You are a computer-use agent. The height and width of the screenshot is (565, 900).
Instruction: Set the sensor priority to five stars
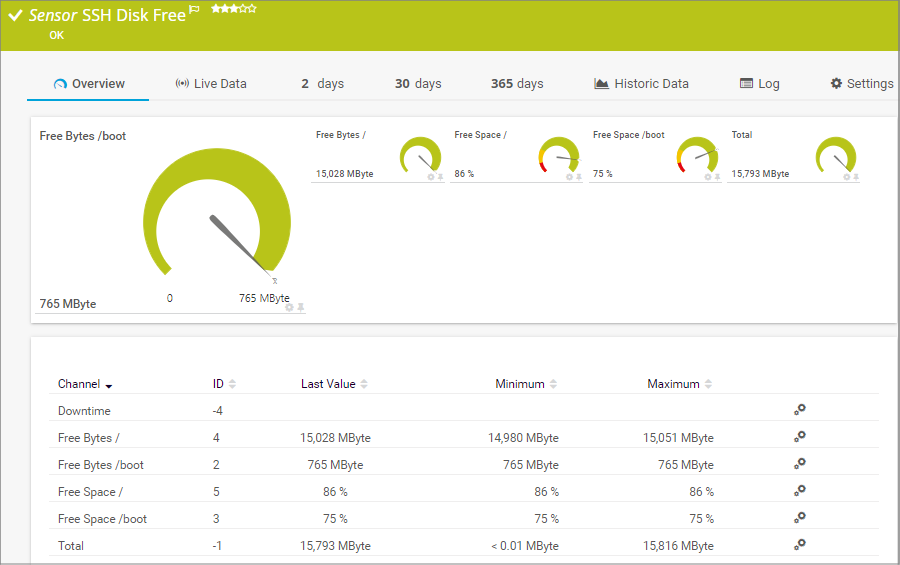click(252, 9)
